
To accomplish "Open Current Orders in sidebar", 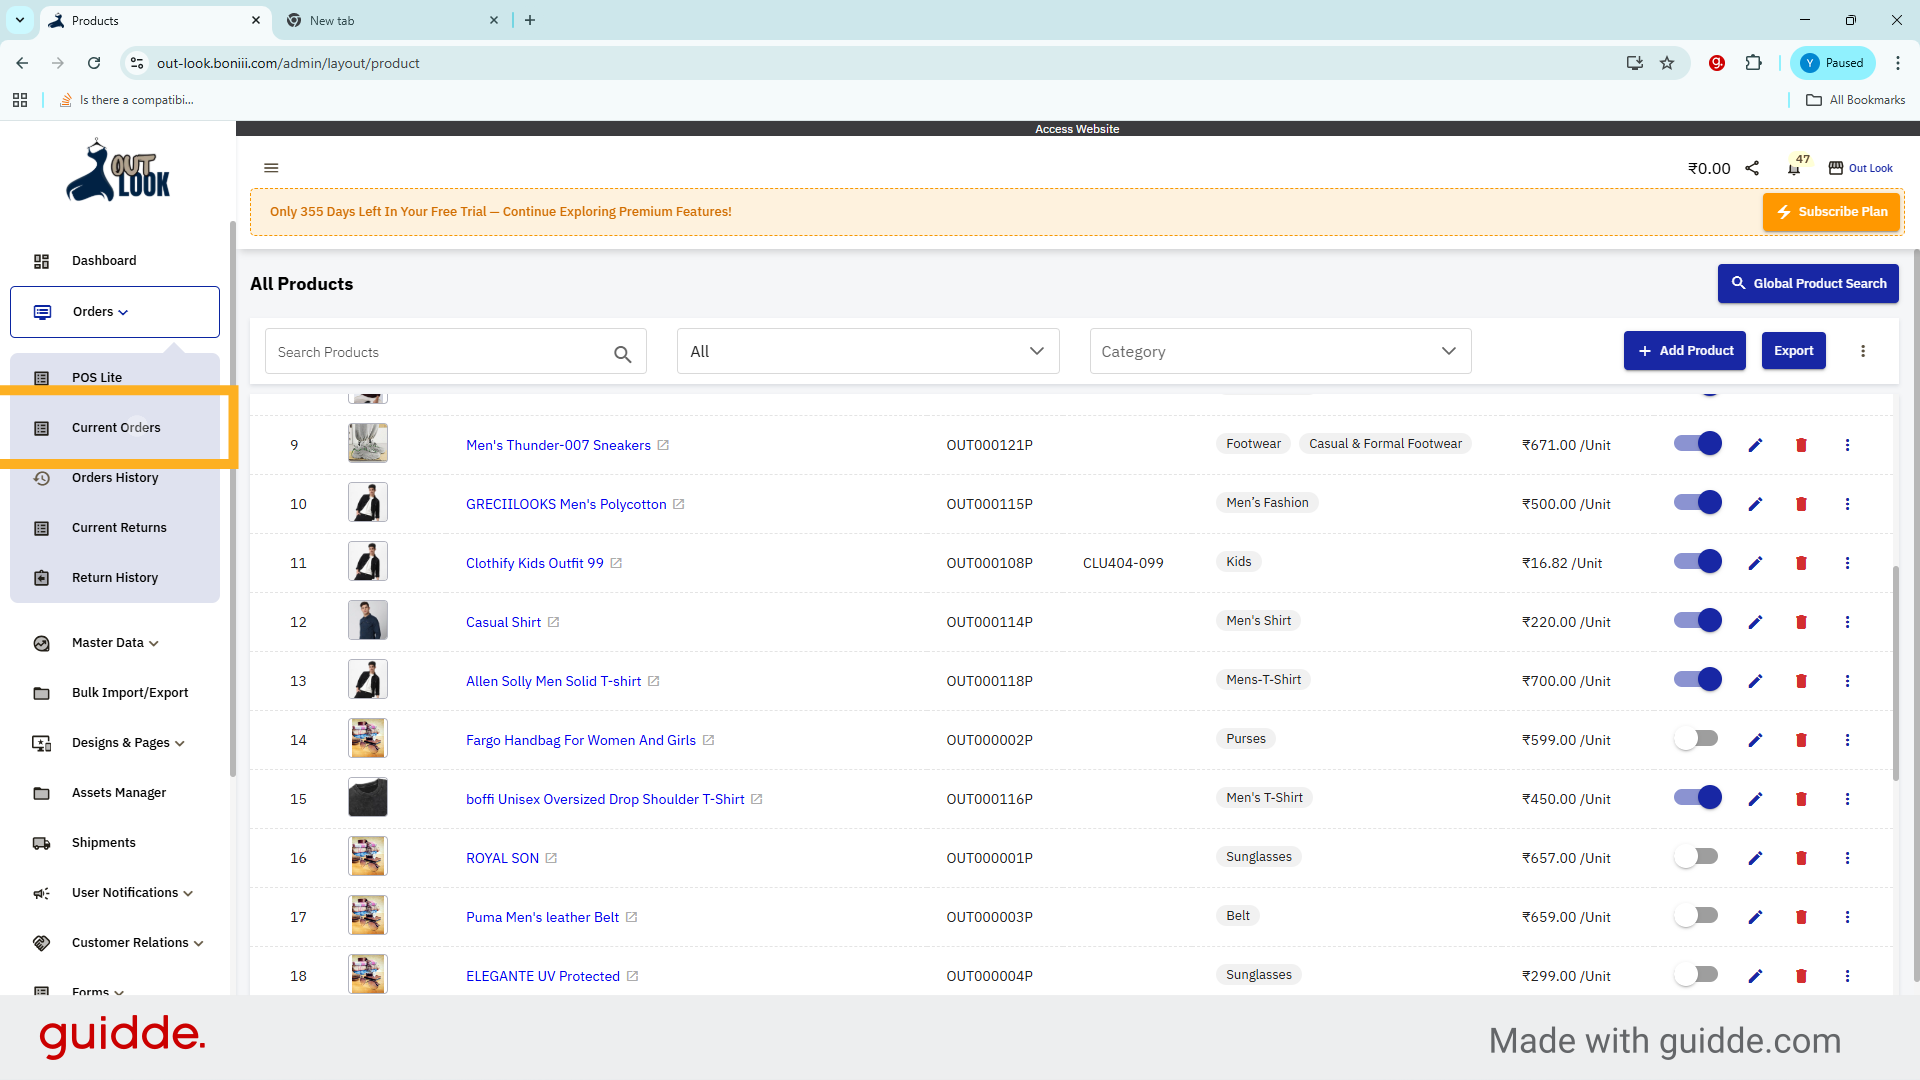I will pos(116,428).
